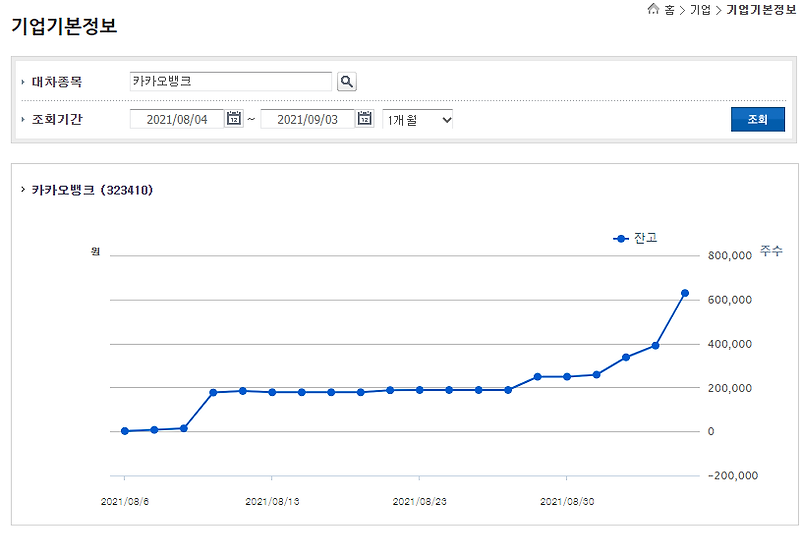Click the 2021/08/30 x-axis date label

click(567, 501)
